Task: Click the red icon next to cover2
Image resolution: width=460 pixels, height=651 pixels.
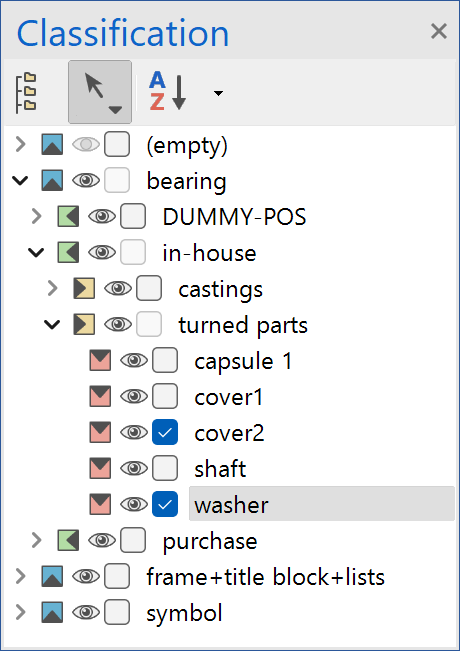Action: pyautogui.click(x=100, y=432)
